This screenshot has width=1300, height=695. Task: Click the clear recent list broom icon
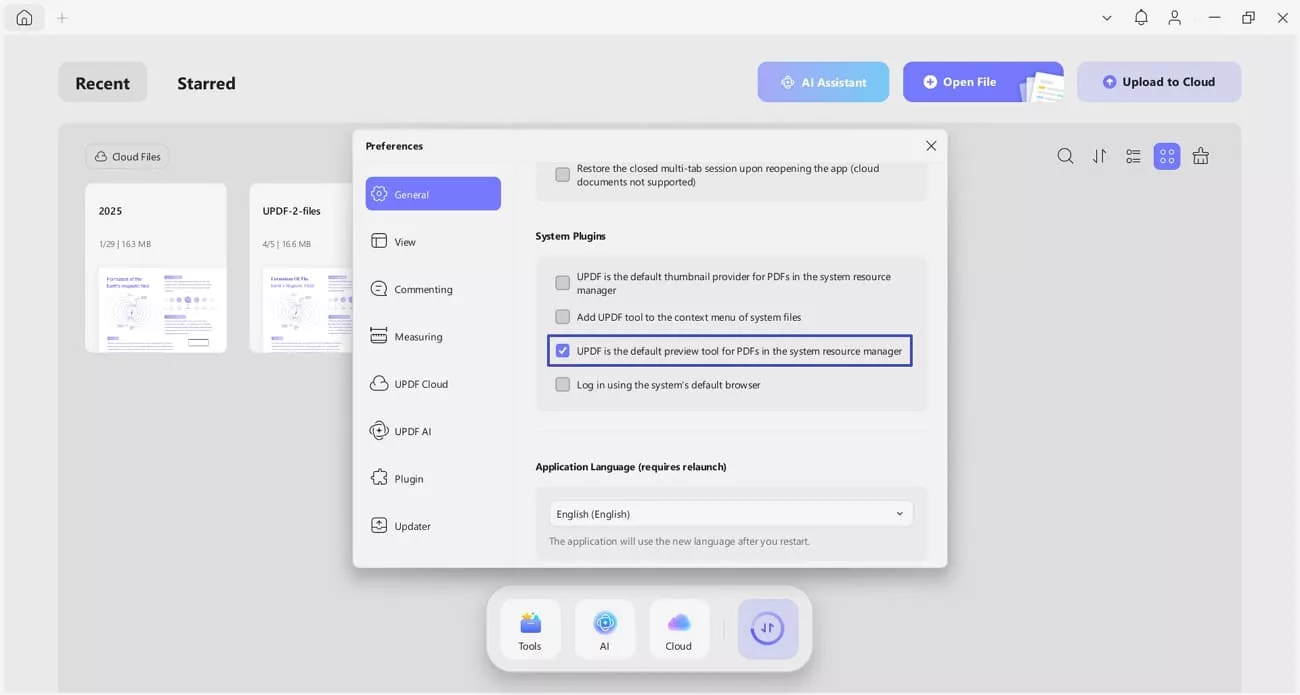(1201, 156)
